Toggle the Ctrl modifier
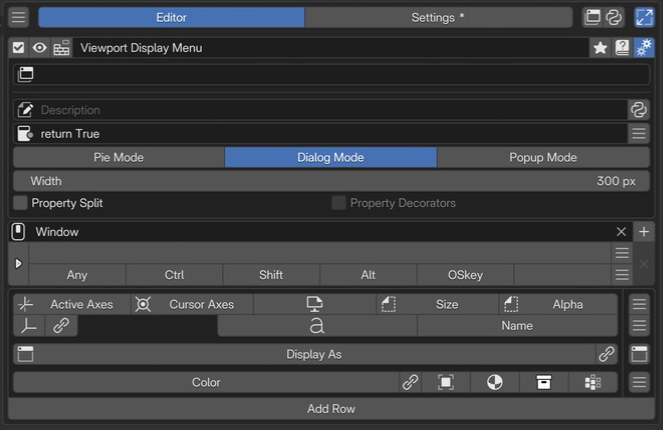The height and width of the screenshot is (430, 663). pos(174,275)
